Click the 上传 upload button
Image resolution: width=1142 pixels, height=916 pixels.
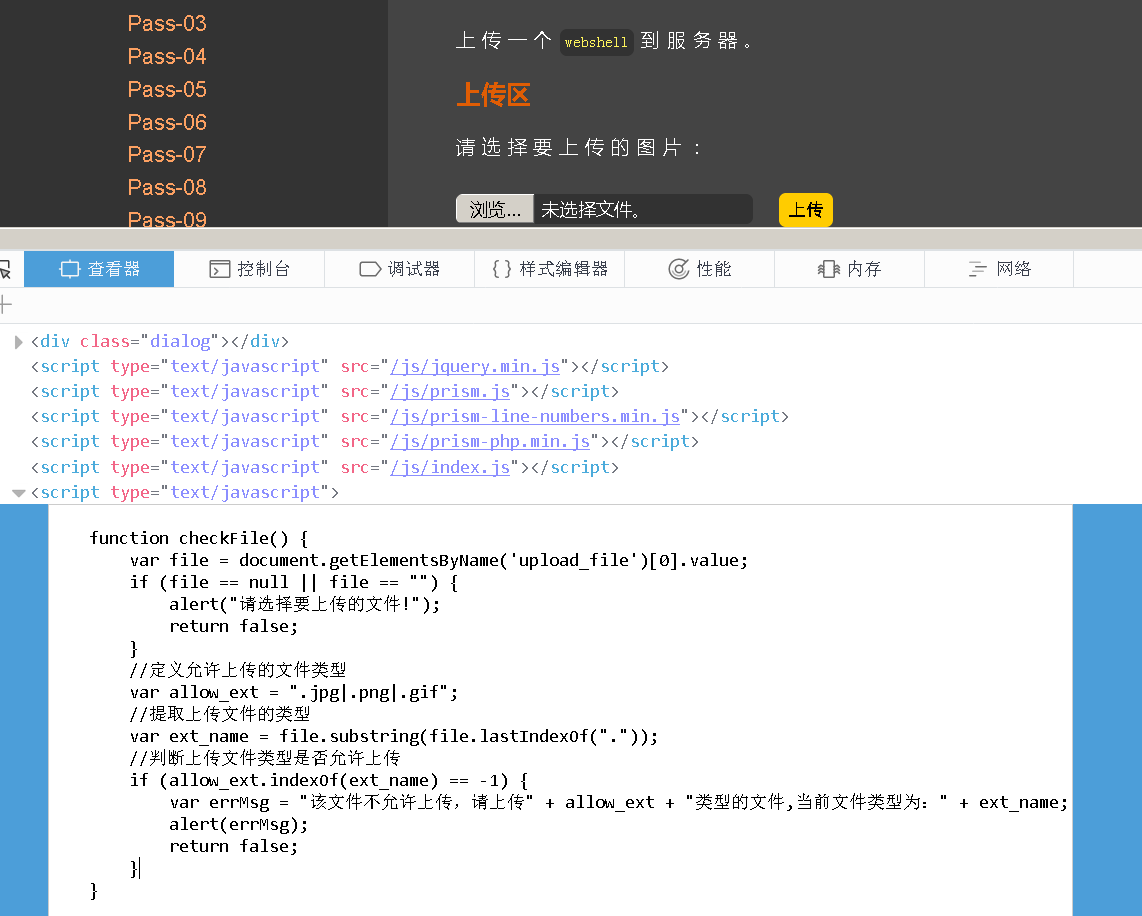point(805,210)
